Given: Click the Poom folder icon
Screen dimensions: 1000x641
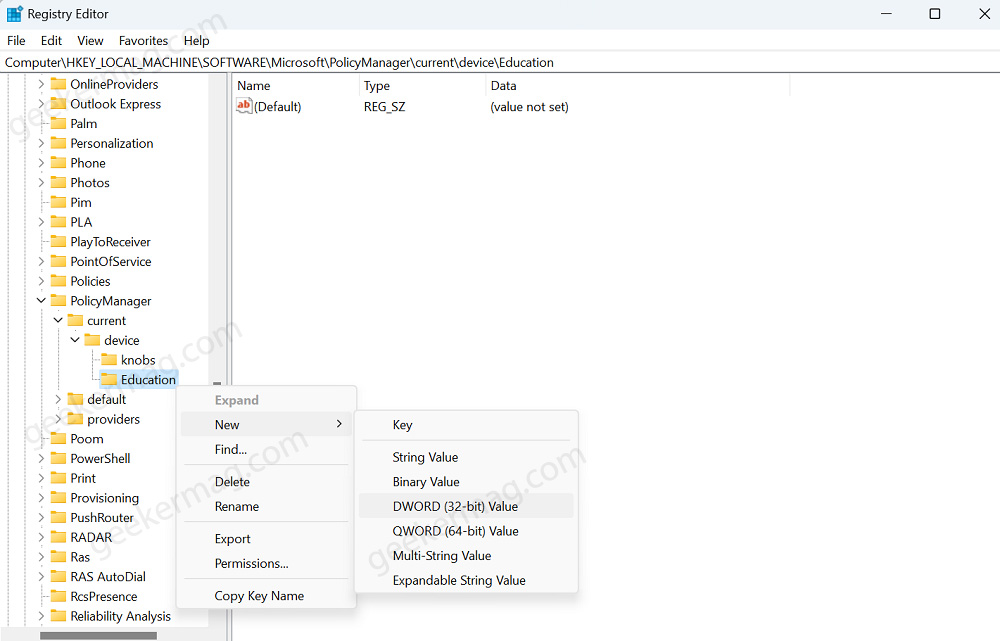Looking at the screenshot, I should point(59,439).
